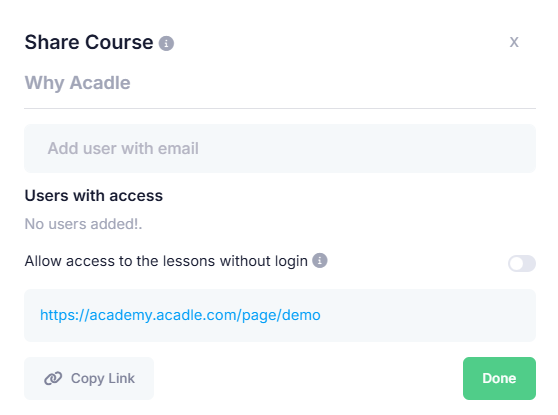This screenshot has height=415, width=558.
Task: Click the white knob of the login switch
Action: tap(516, 264)
